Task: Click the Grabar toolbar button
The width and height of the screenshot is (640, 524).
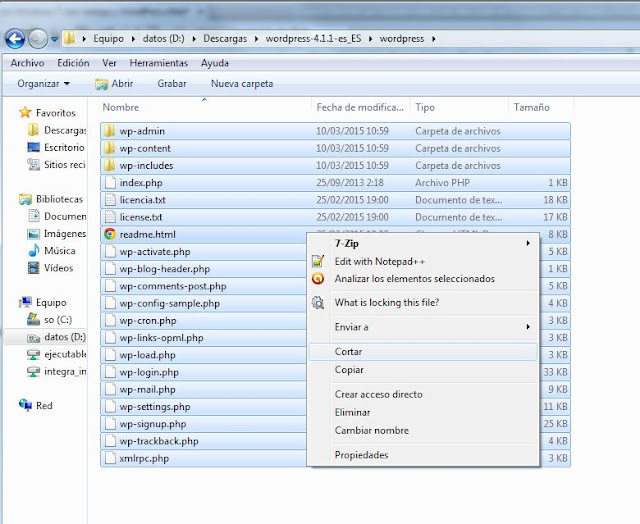Action: (172, 84)
